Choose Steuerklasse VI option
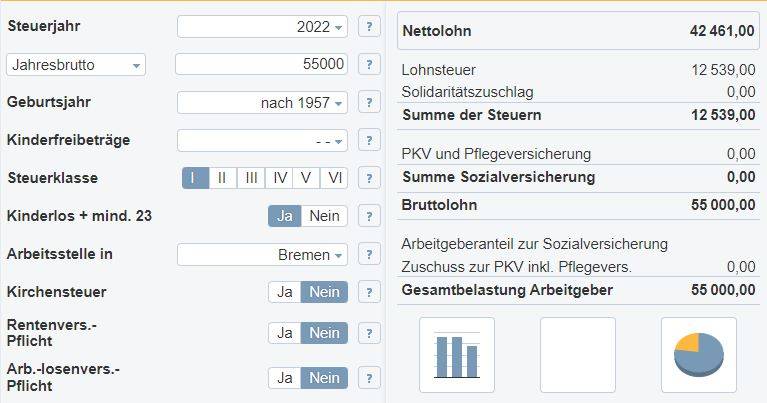The width and height of the screenshot is (767, 403). pyautogui.click(x=334, y=178)
